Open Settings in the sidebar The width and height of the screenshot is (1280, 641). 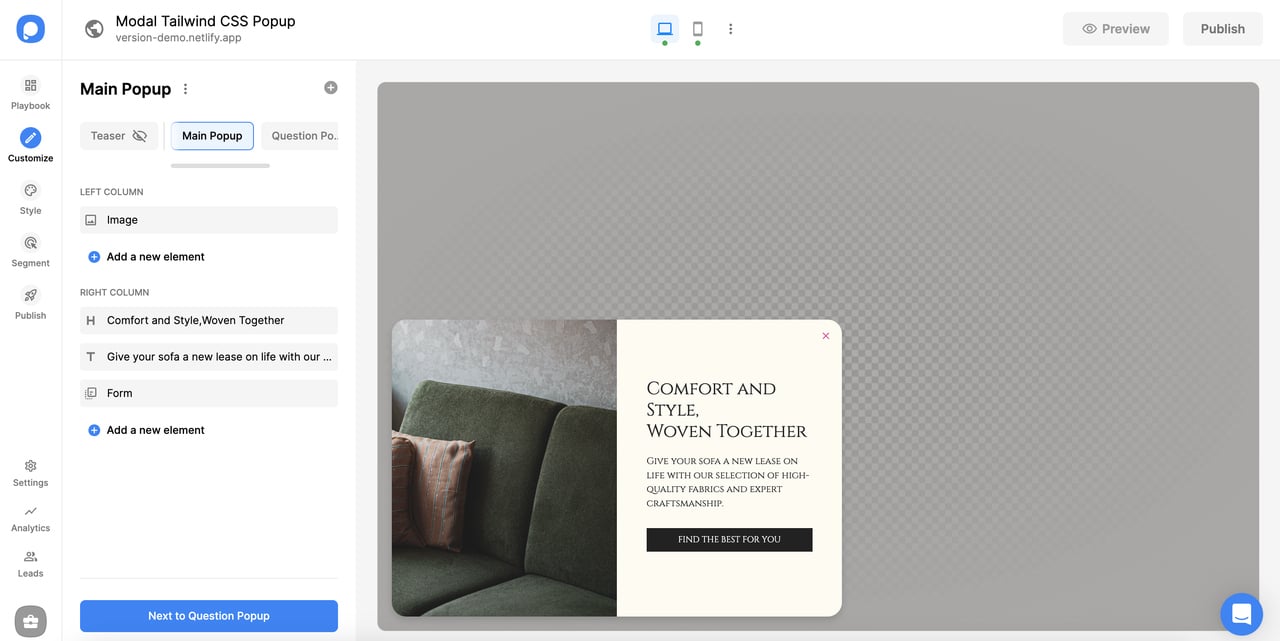30,473
